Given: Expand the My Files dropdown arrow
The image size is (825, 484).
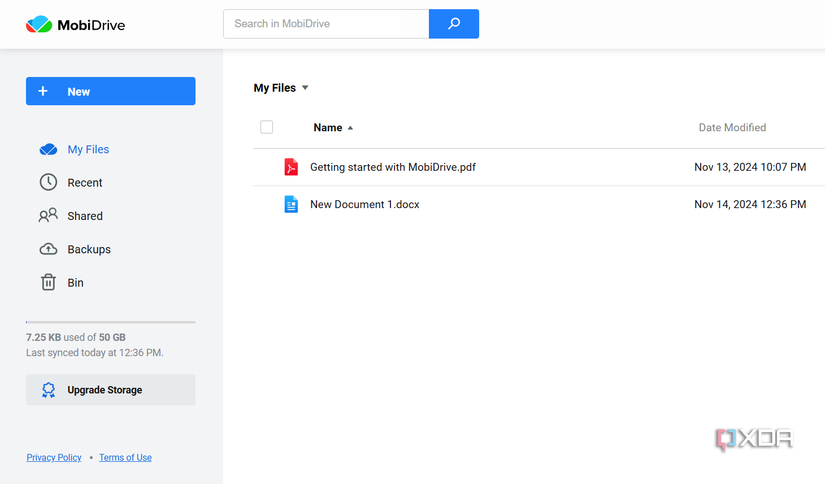Looking at the screenshot, I should click(x=305, y=88).
